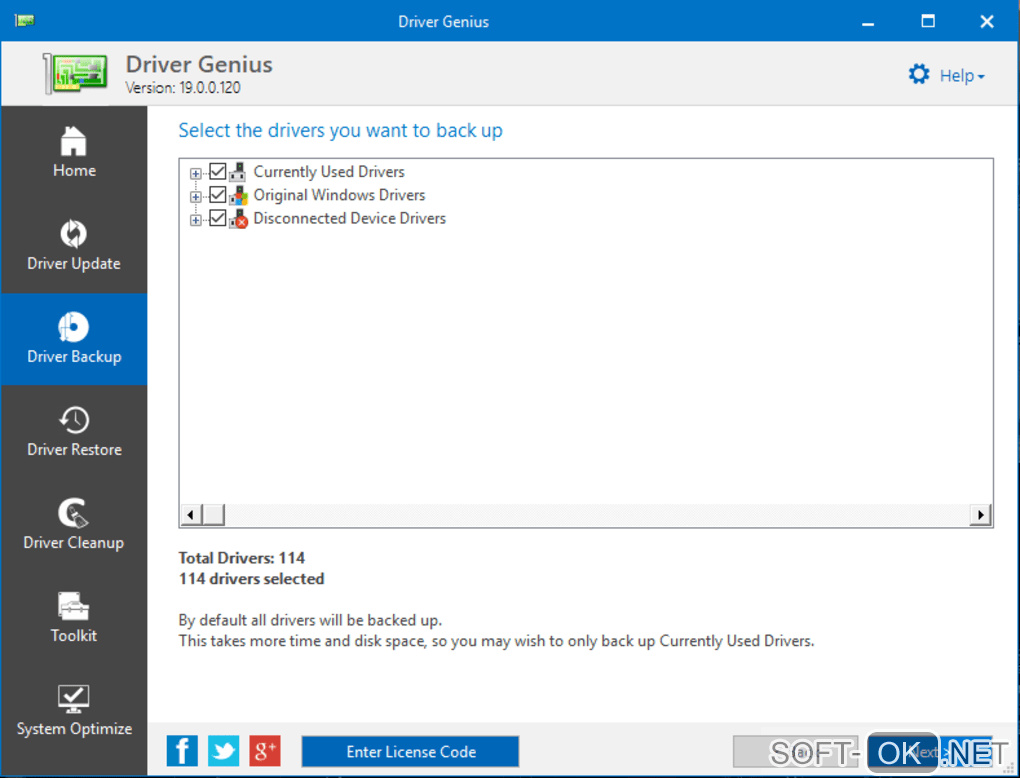Minimize the Driver Genius window
The height and width of the screenshot is (778, 1020).
[868, 22]
